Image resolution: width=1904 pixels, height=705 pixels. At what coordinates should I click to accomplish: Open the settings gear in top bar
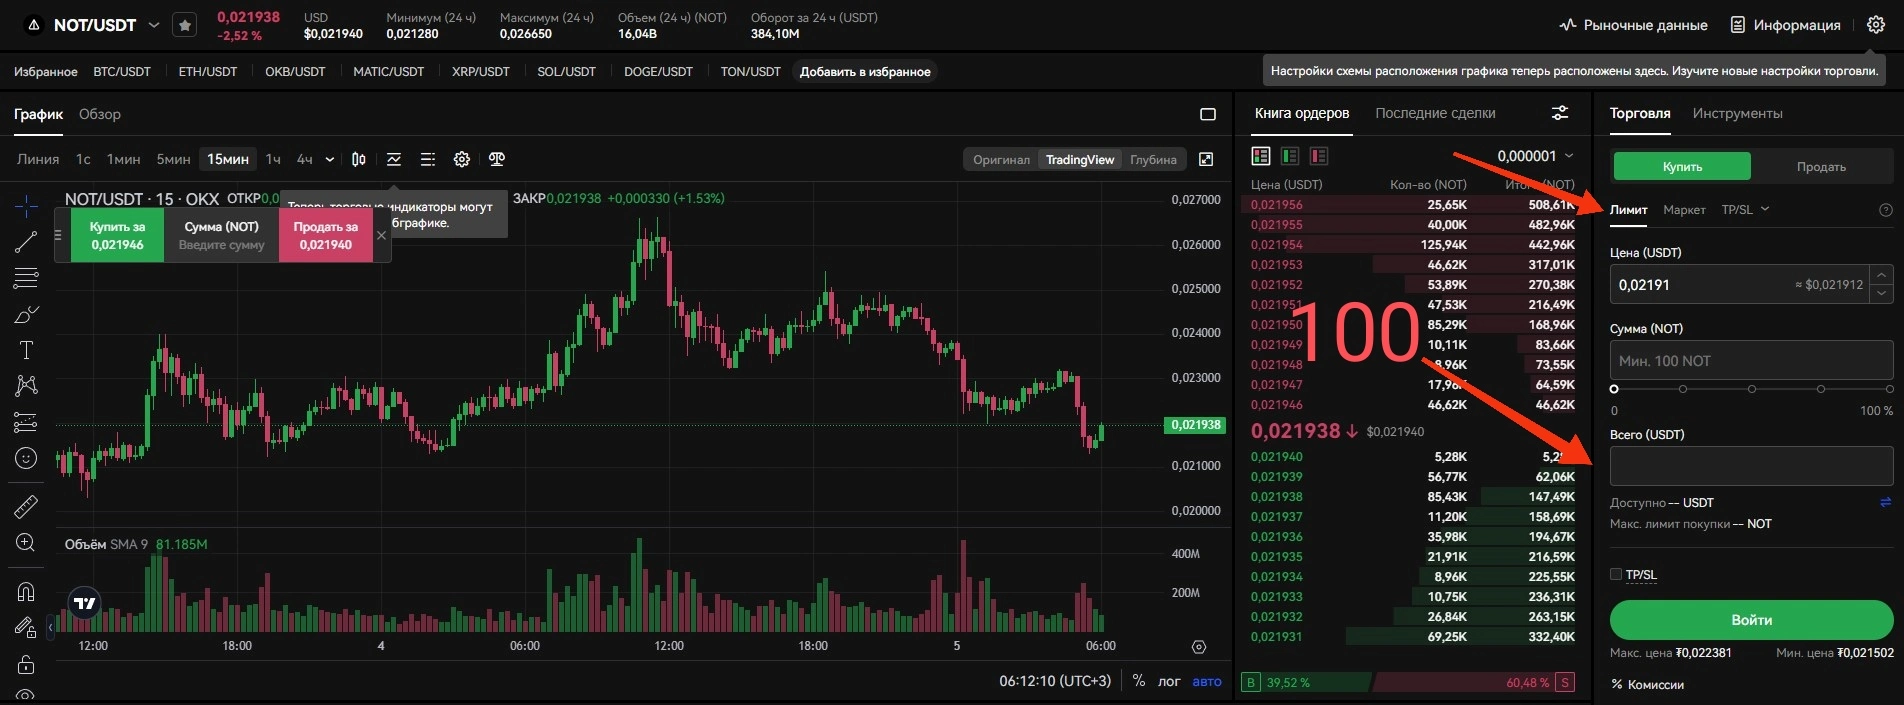1876,25
